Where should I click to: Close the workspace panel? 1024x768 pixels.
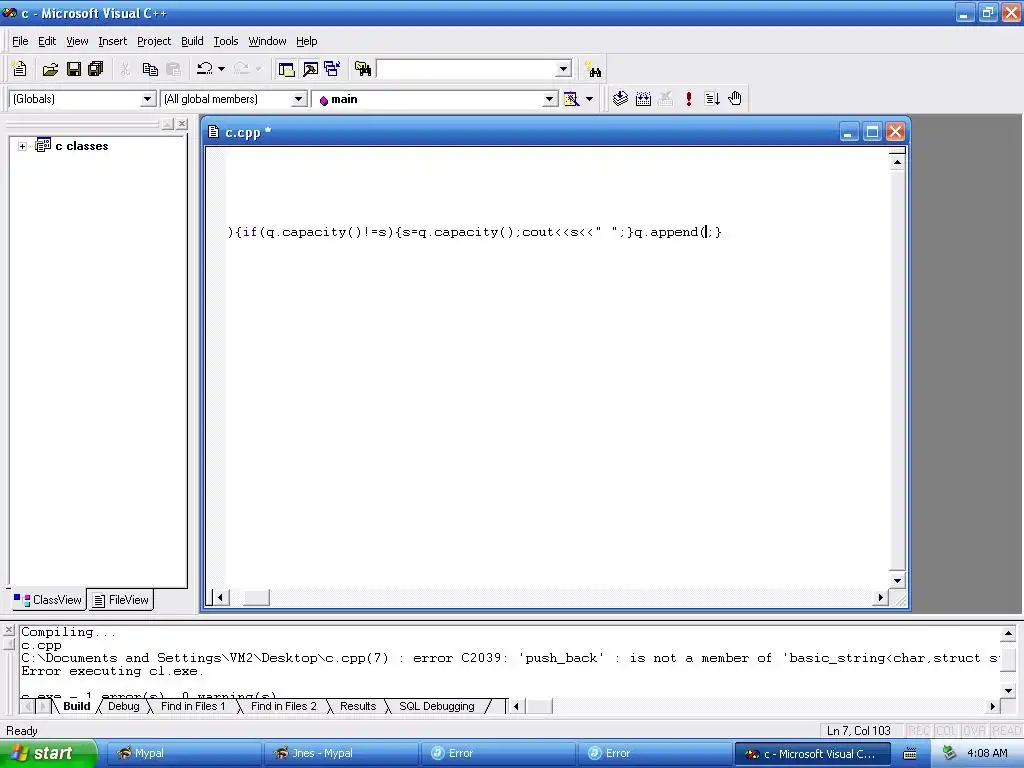(x=182, y=123)
